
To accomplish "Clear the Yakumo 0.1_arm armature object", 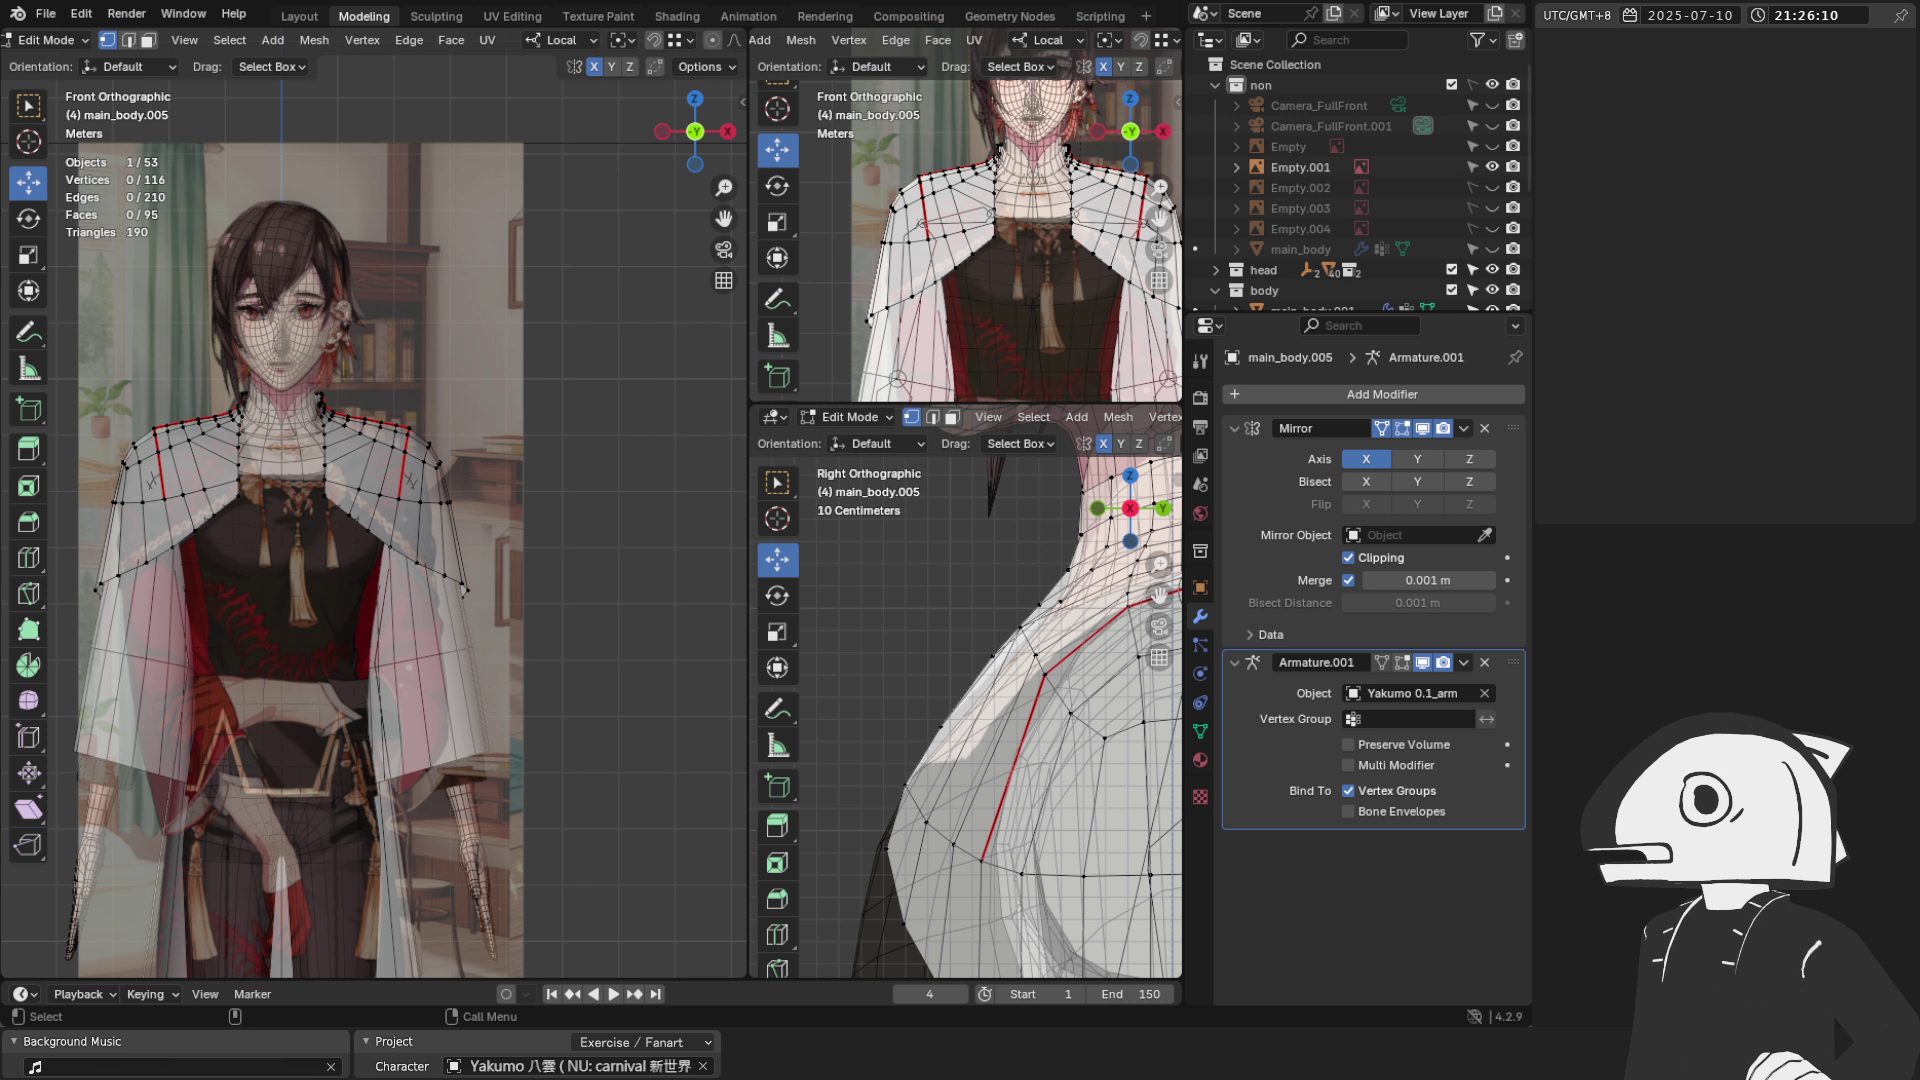I will pos(1485,693).
